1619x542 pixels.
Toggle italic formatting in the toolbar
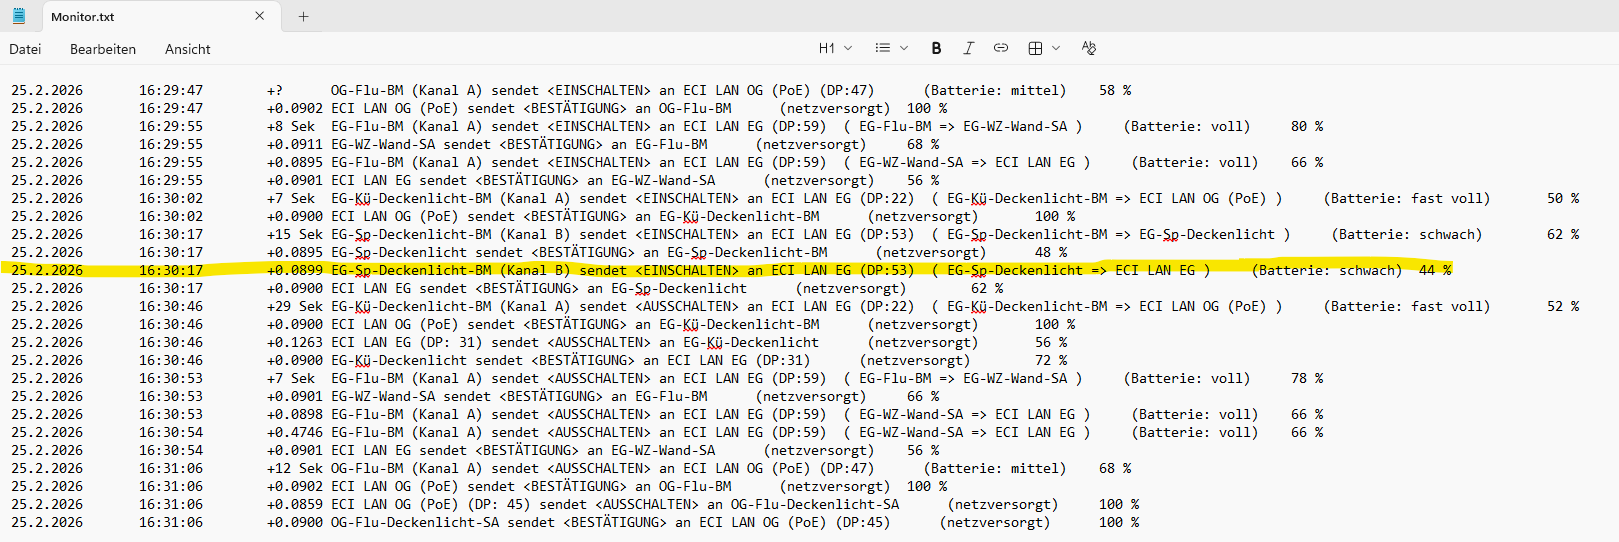pyautogui.click(x=968, y=48)
